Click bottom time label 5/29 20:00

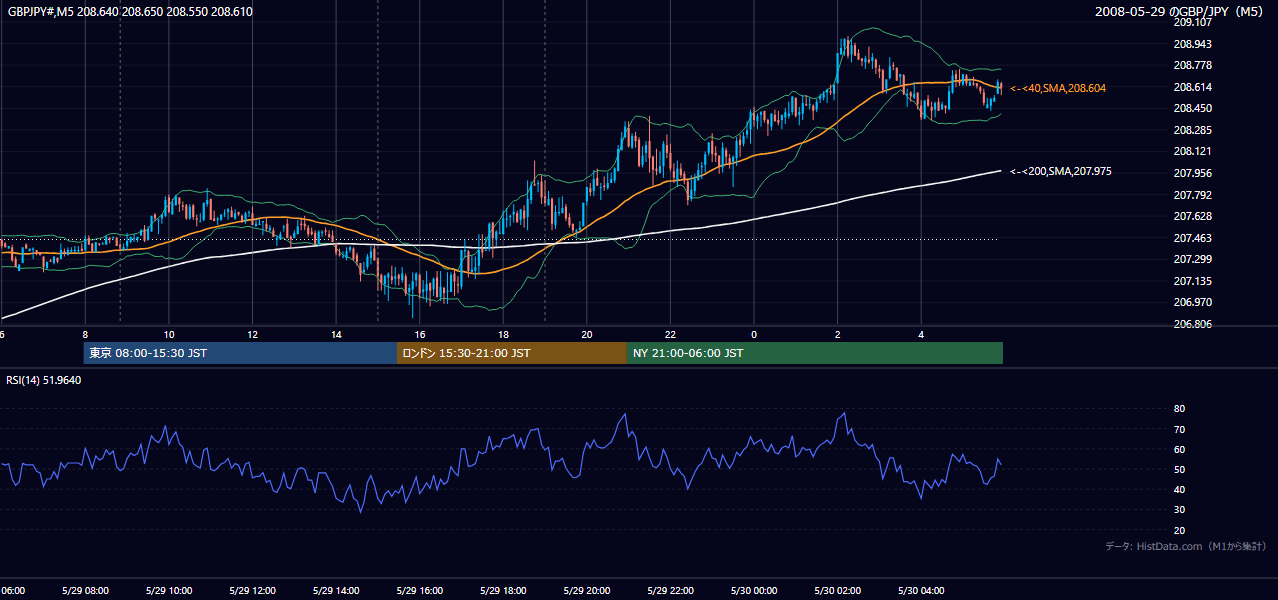587,591
